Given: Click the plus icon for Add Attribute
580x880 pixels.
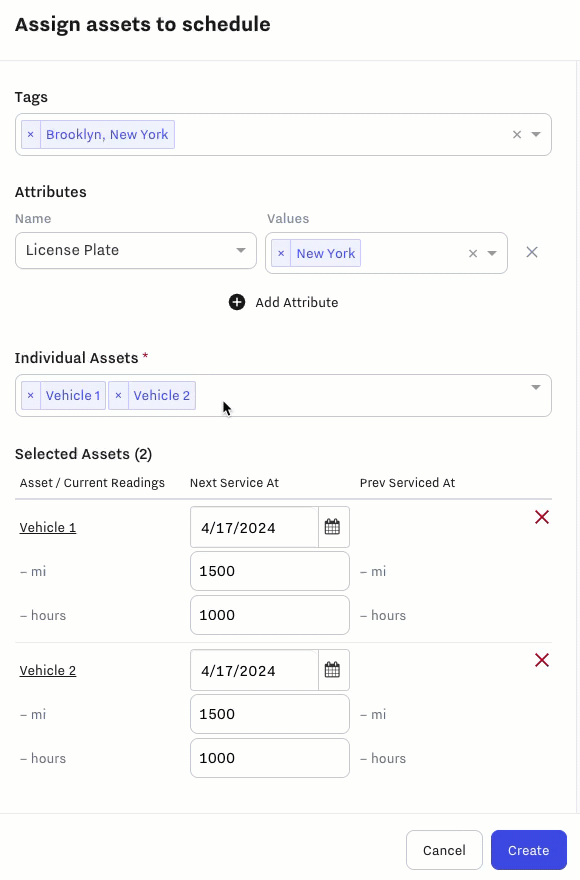Looking at the screenshot, I should pyautogui.click(x=237, y=302).
